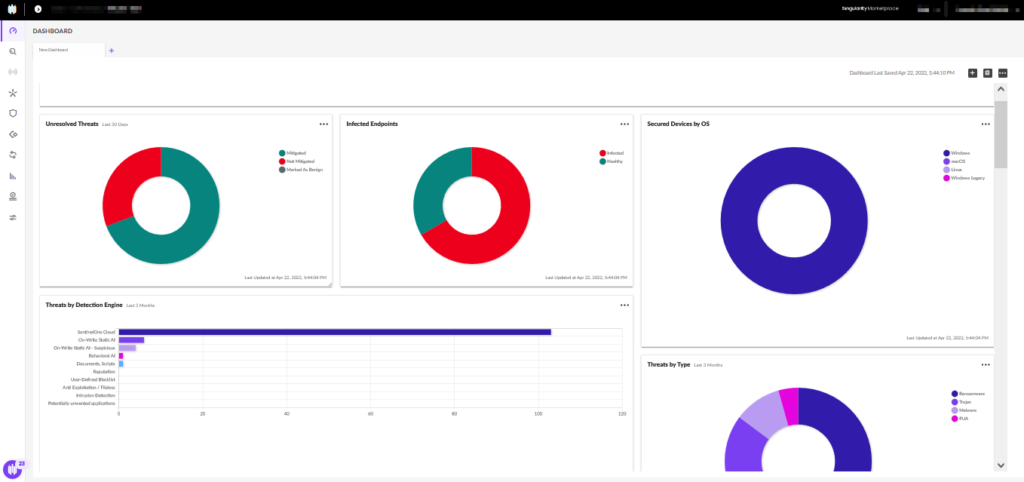The height and width of the screenshot is (482, 1024).
Task: Open the Dashboard gauge icon in sidebar
Action: click(x=13, y=31)
